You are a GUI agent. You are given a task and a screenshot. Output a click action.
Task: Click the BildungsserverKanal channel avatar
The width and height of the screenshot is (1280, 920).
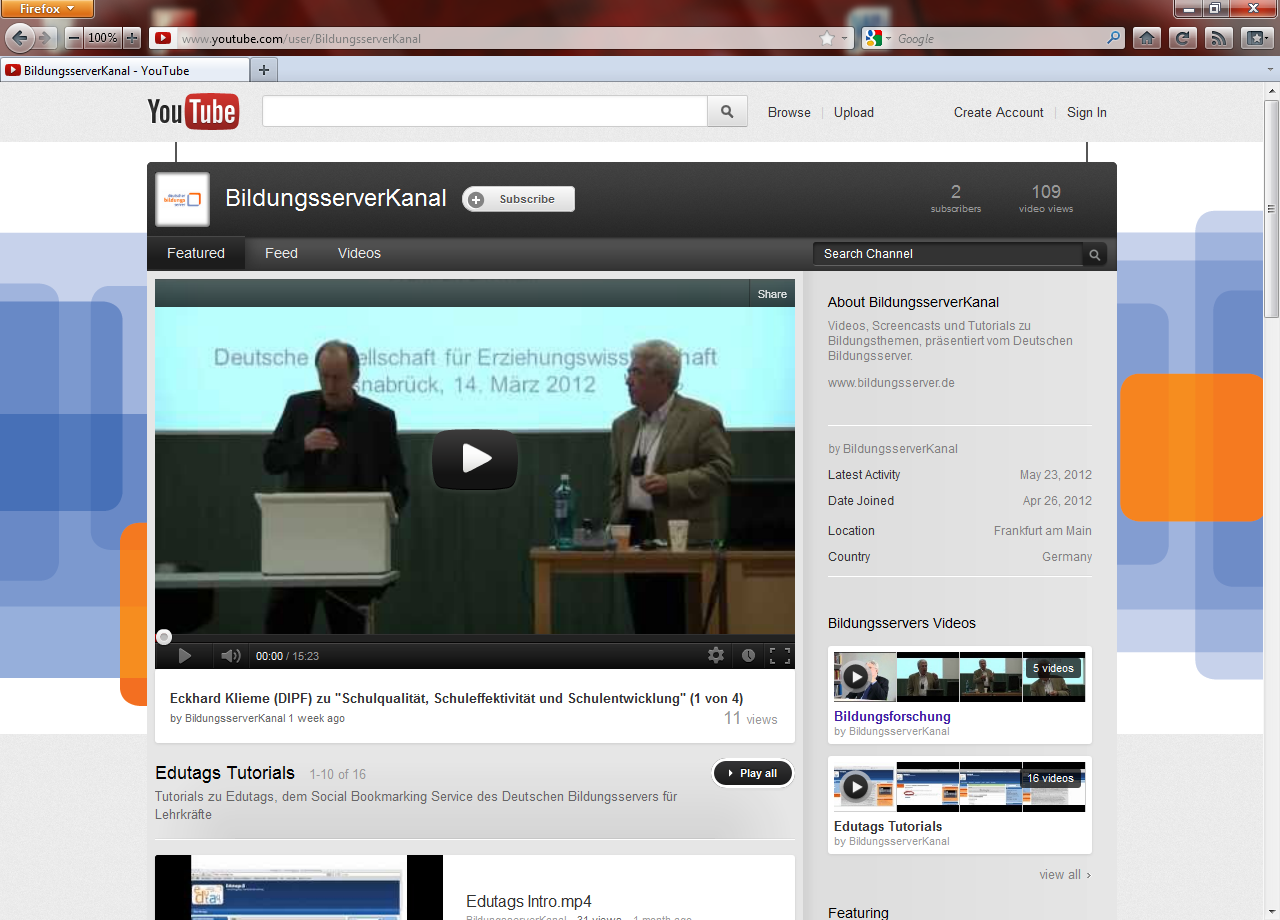pyautogui.click(x=183, y=199)
